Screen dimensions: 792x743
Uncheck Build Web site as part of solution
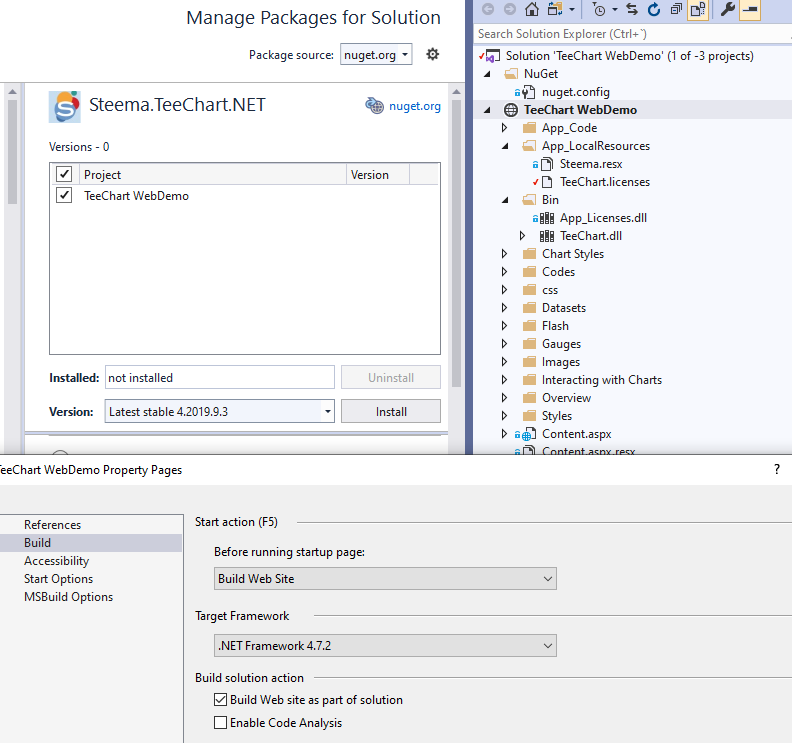coord(220,700)
